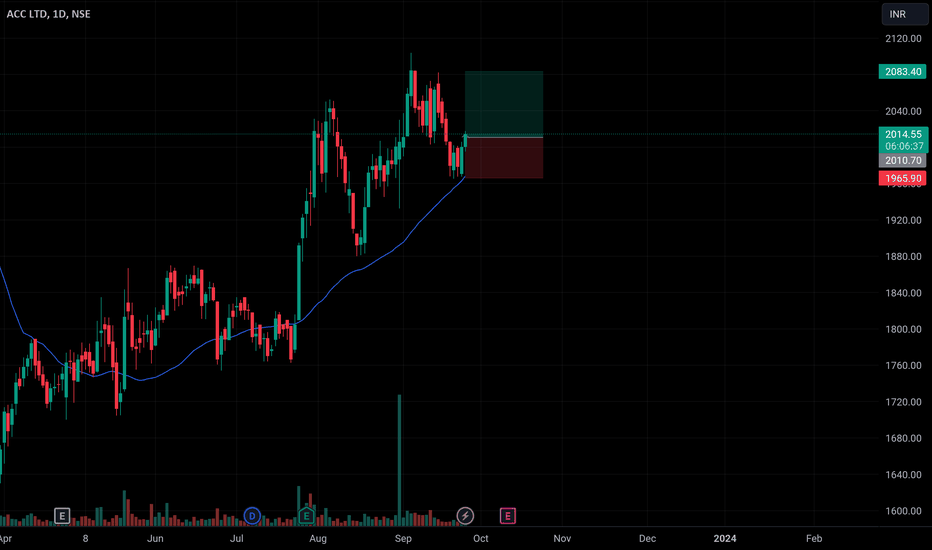This screenshot has width=932, height=550.
Task: Click the 1965.90 stop price label
Action: tap(902, 178)
